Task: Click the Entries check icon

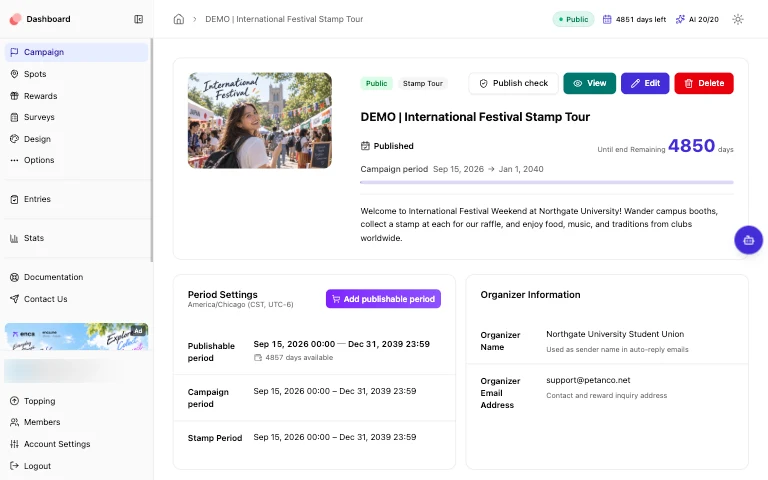Action: click(14, 199)
